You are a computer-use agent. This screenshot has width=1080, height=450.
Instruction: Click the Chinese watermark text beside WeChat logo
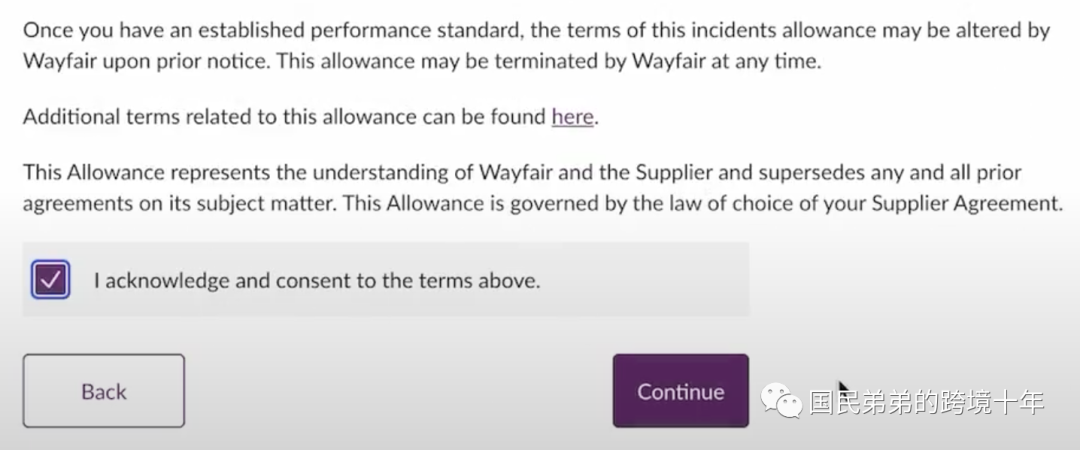927,402
